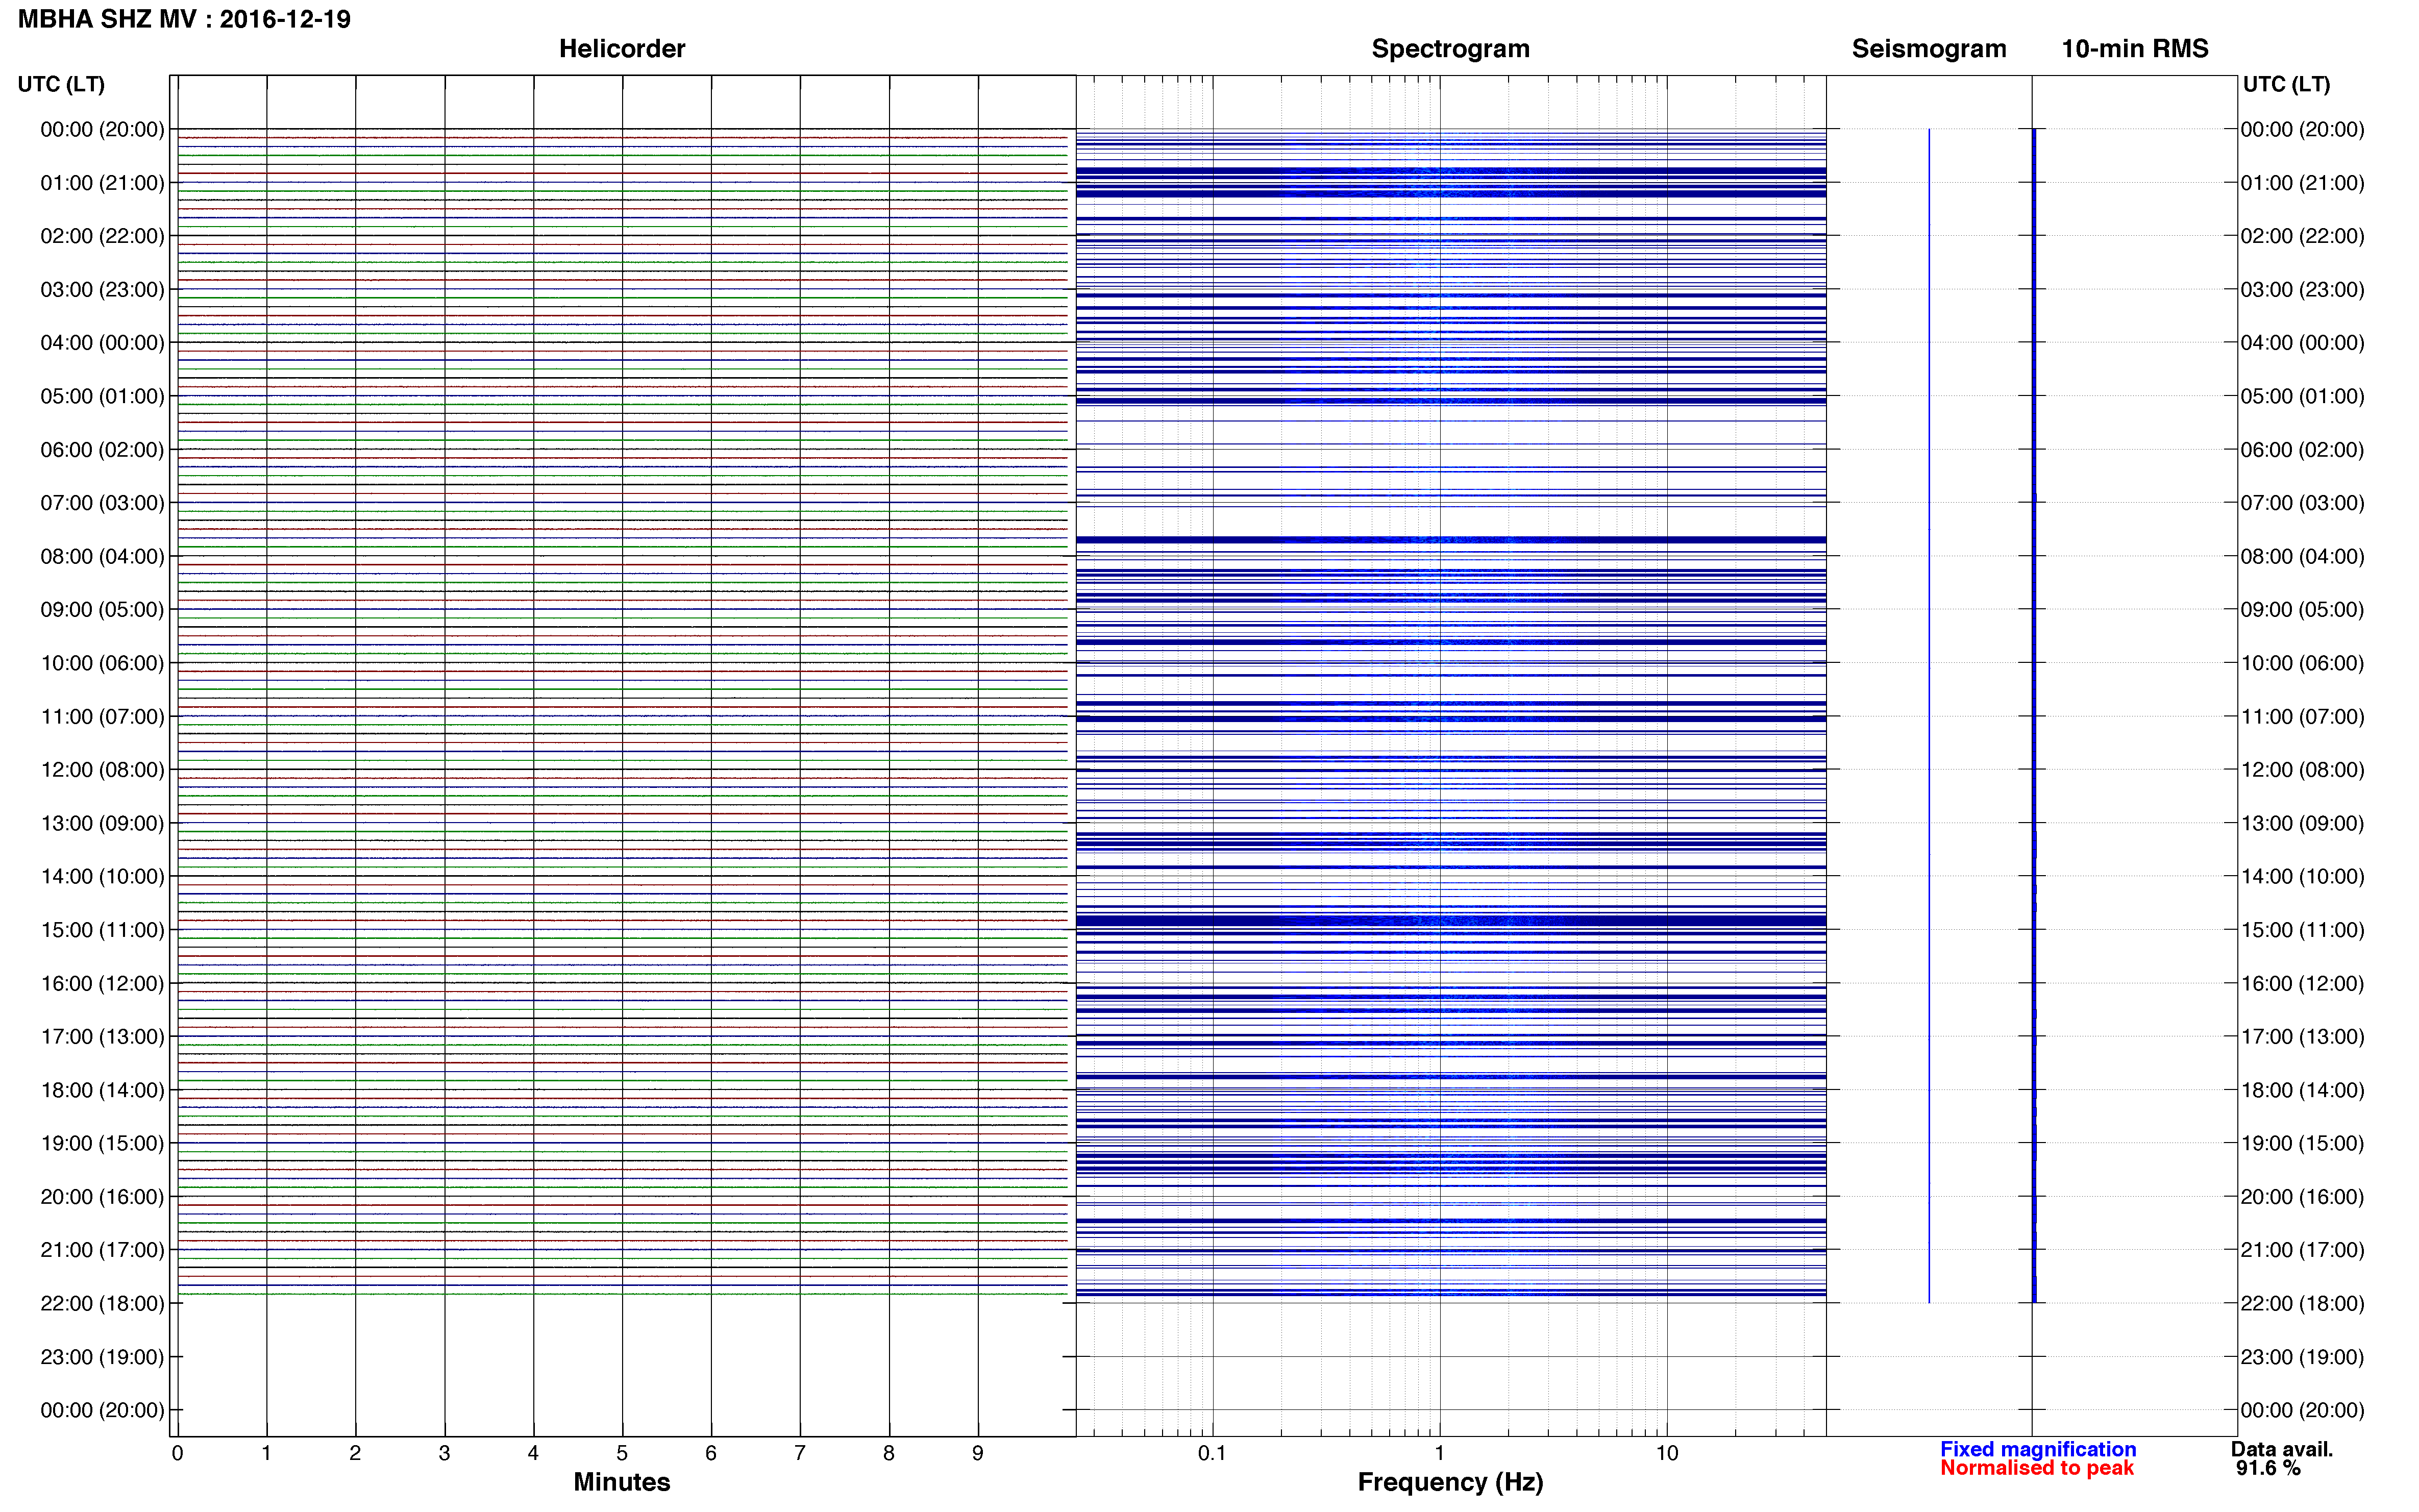
Task: Click the "Seismogram" panel heading
Action: [x=1929, y=48]
